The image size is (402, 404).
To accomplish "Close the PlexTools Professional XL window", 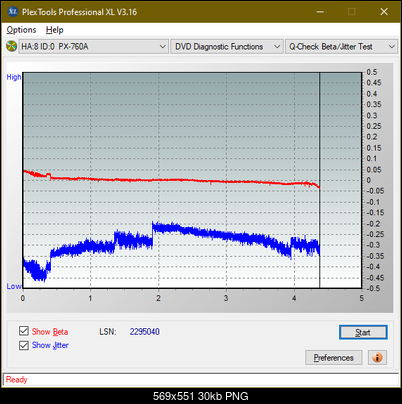I will 384,12.
